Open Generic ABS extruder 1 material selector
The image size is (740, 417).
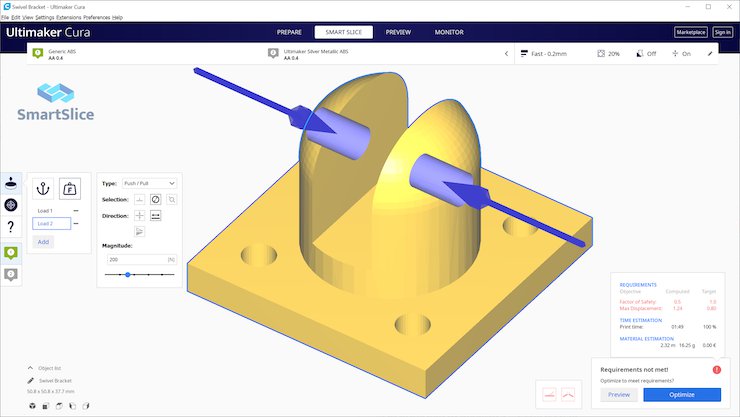[146, 54]
